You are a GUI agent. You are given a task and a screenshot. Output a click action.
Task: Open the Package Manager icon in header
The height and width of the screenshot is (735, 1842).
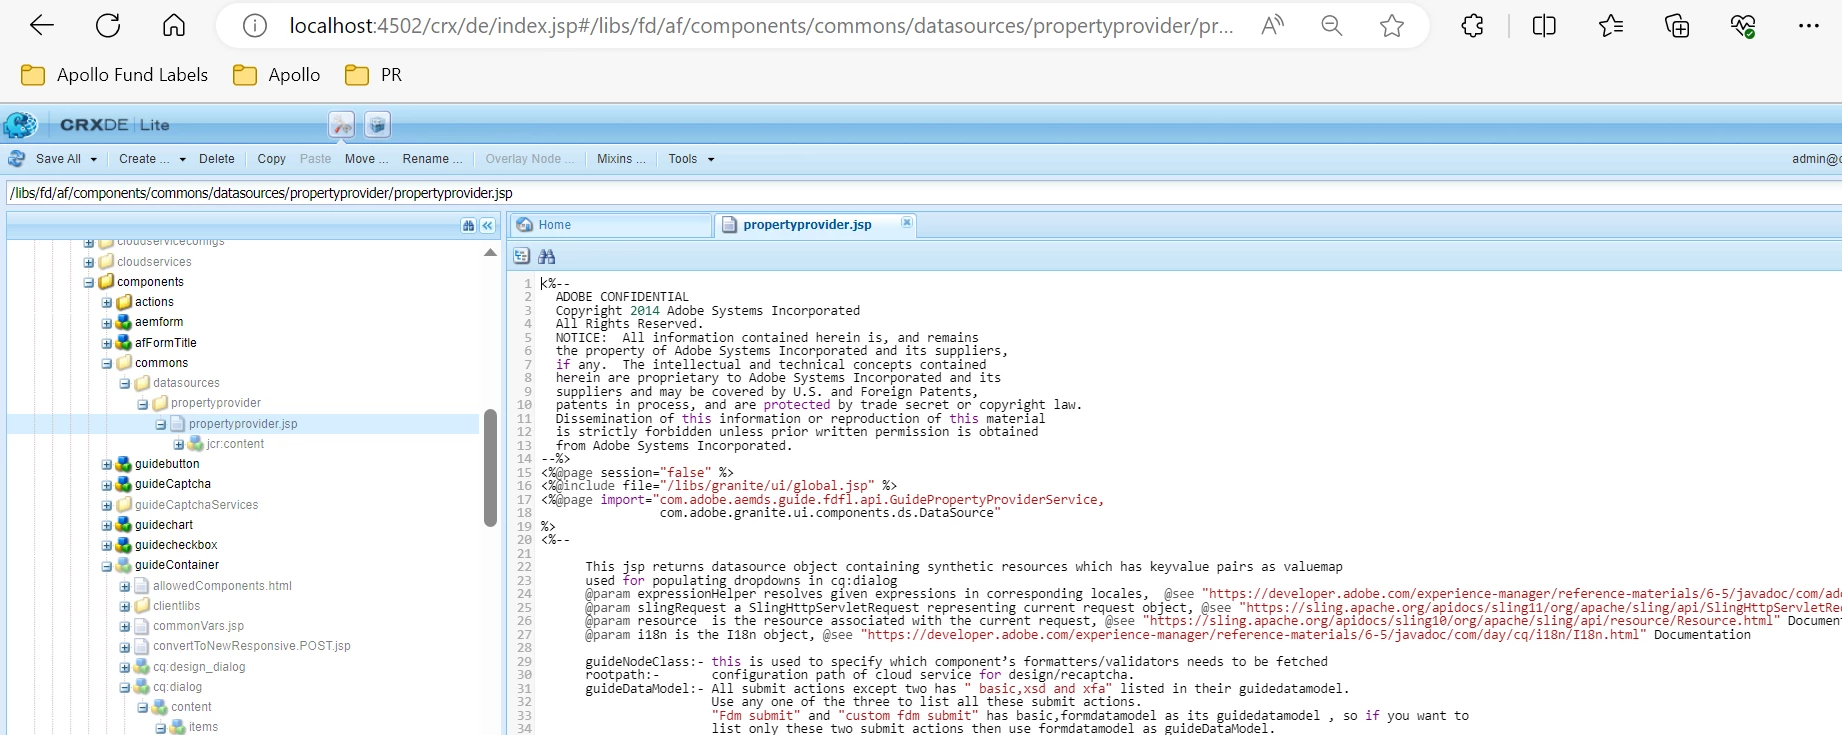point(377,125)
